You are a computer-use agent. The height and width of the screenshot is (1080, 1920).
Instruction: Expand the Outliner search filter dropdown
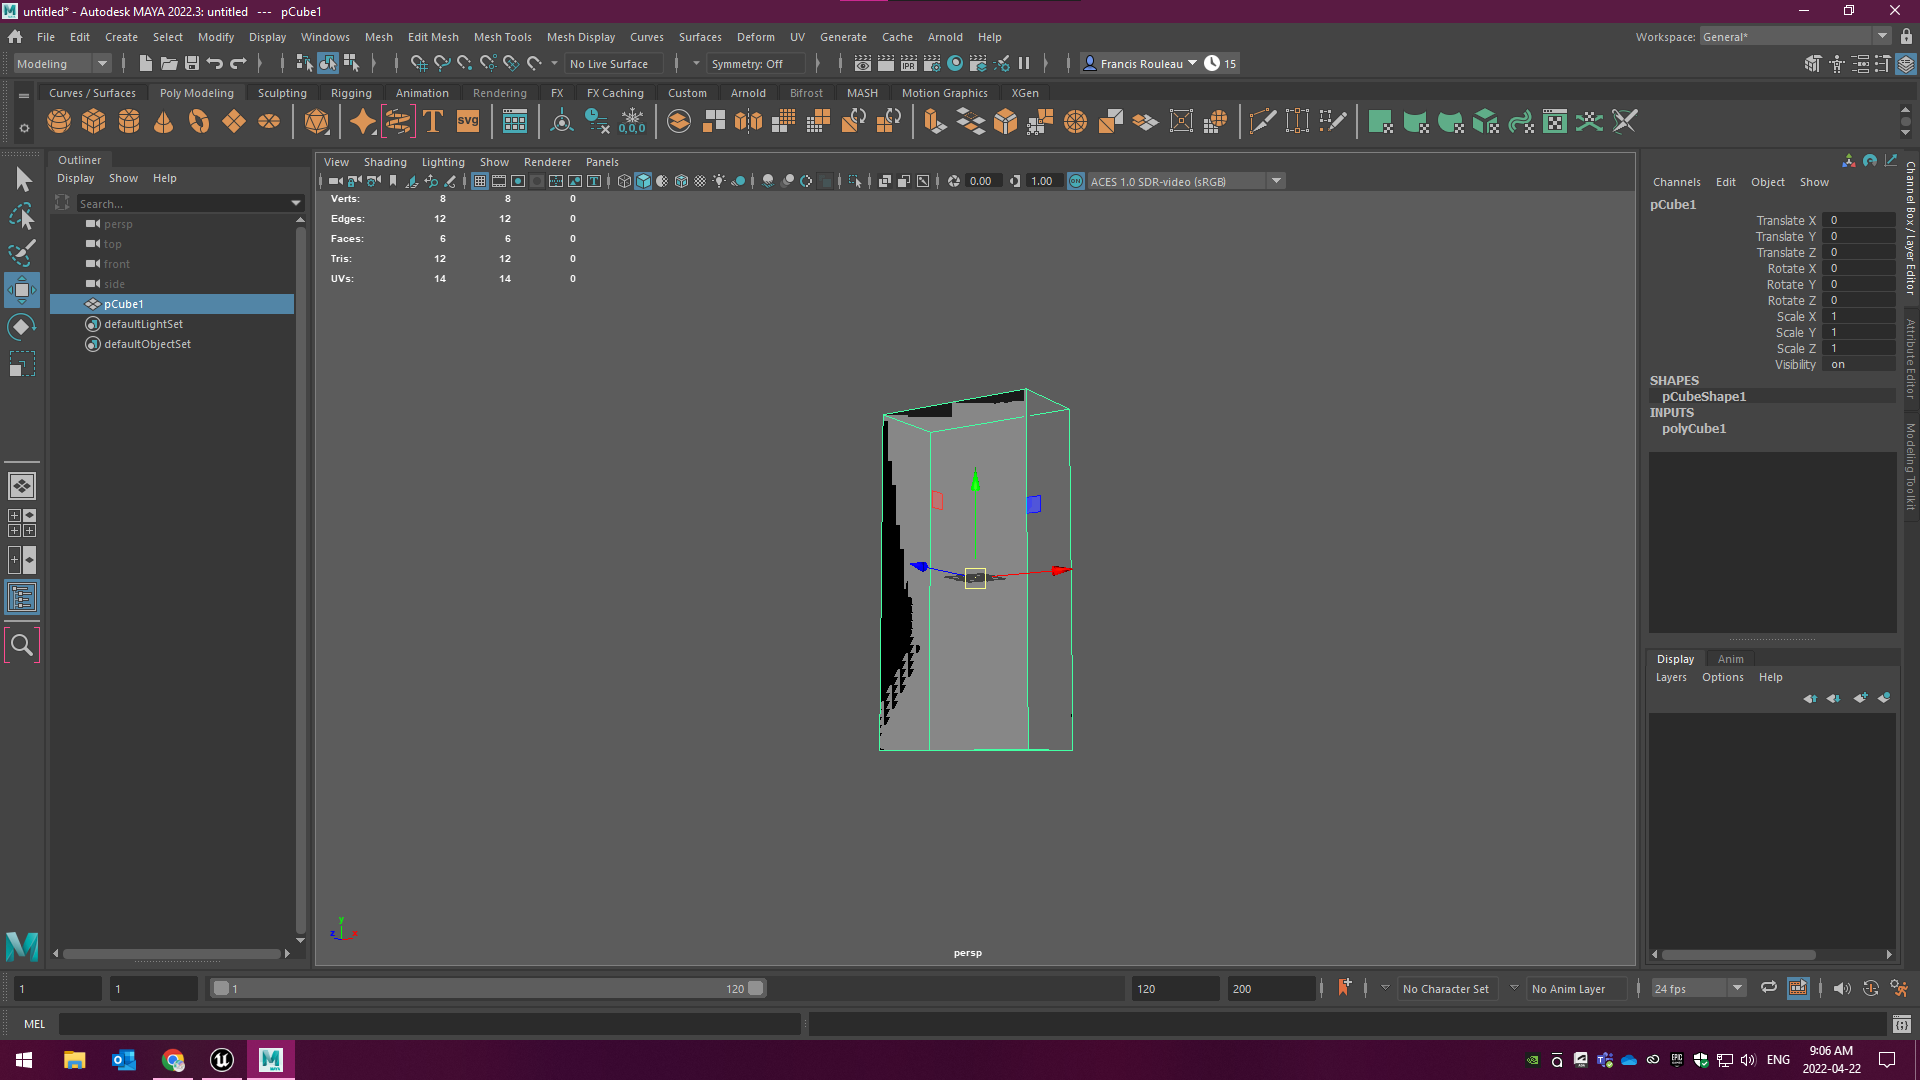[296, 203]
